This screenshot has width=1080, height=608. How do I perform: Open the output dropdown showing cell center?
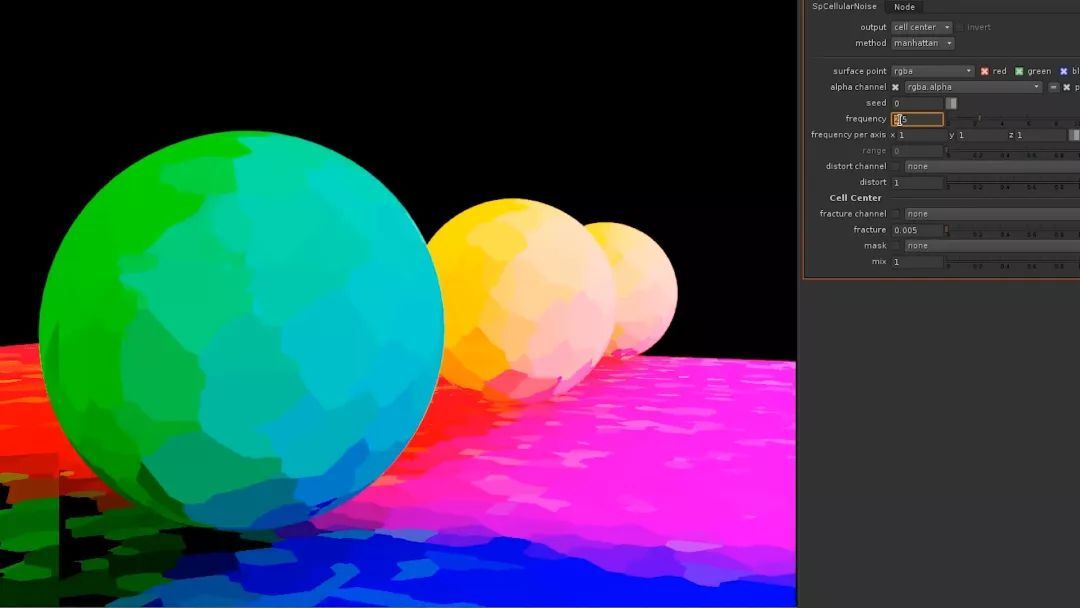921,27
